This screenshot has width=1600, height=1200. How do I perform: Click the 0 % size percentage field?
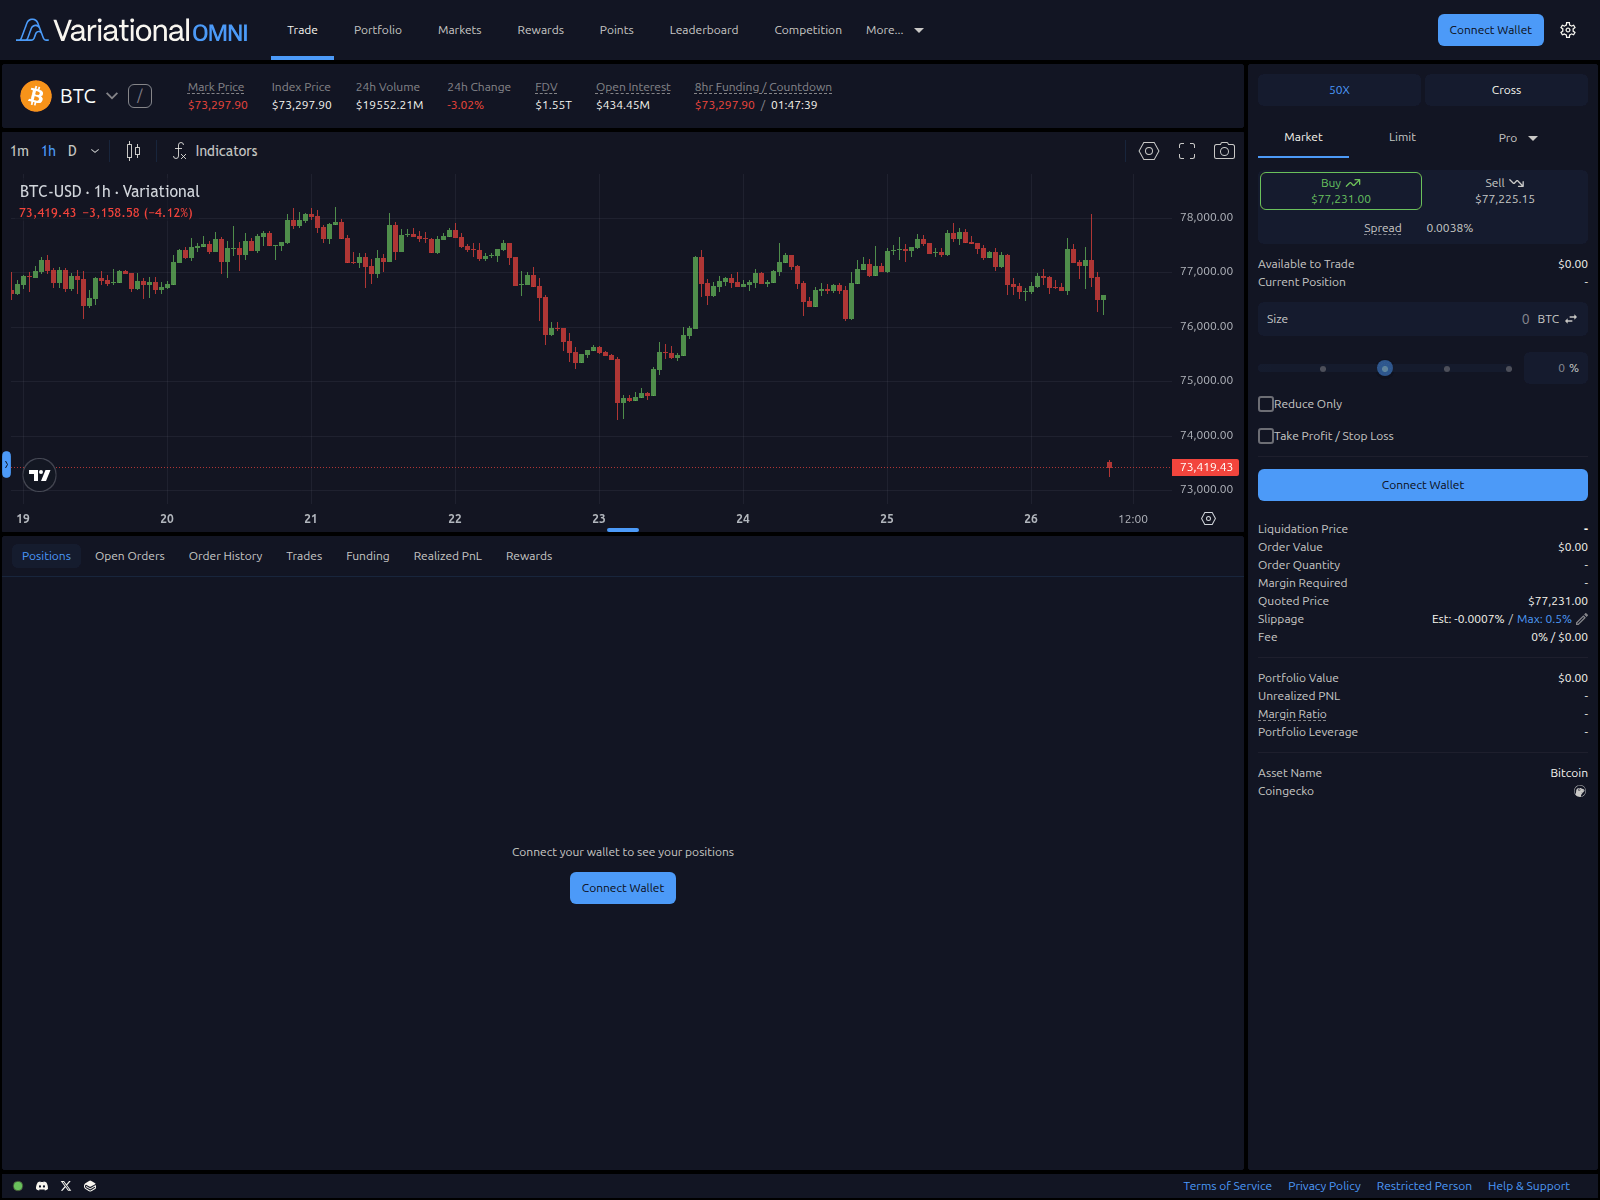click(1556, 368)
